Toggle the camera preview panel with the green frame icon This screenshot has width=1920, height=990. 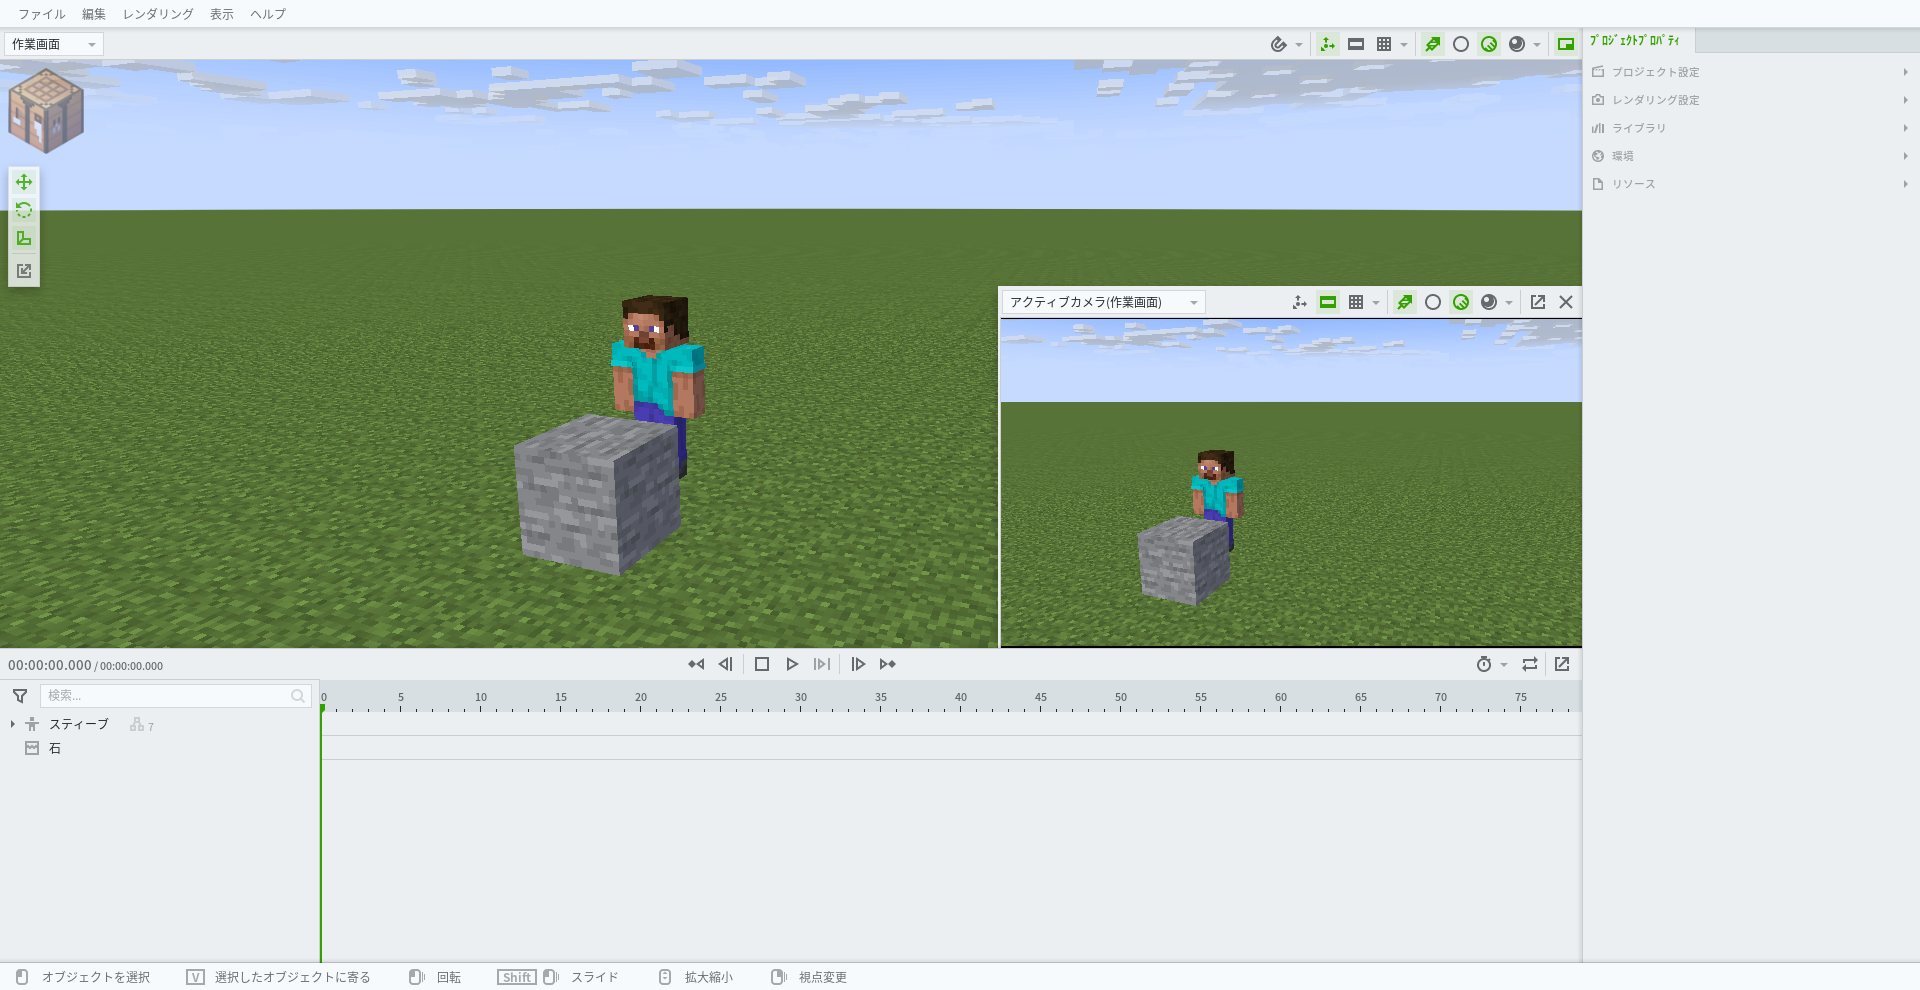pos(1565,44)
